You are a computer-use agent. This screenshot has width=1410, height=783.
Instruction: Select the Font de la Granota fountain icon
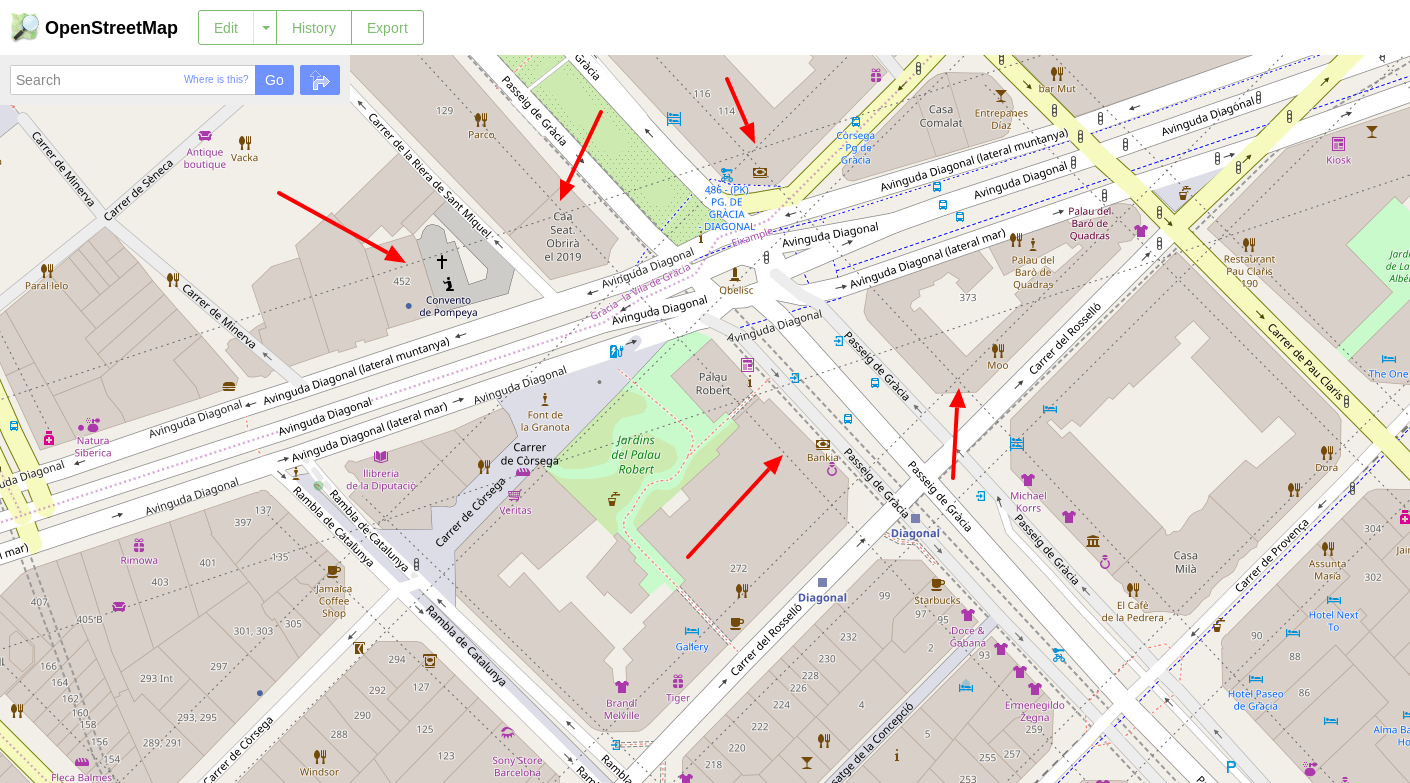545,400
